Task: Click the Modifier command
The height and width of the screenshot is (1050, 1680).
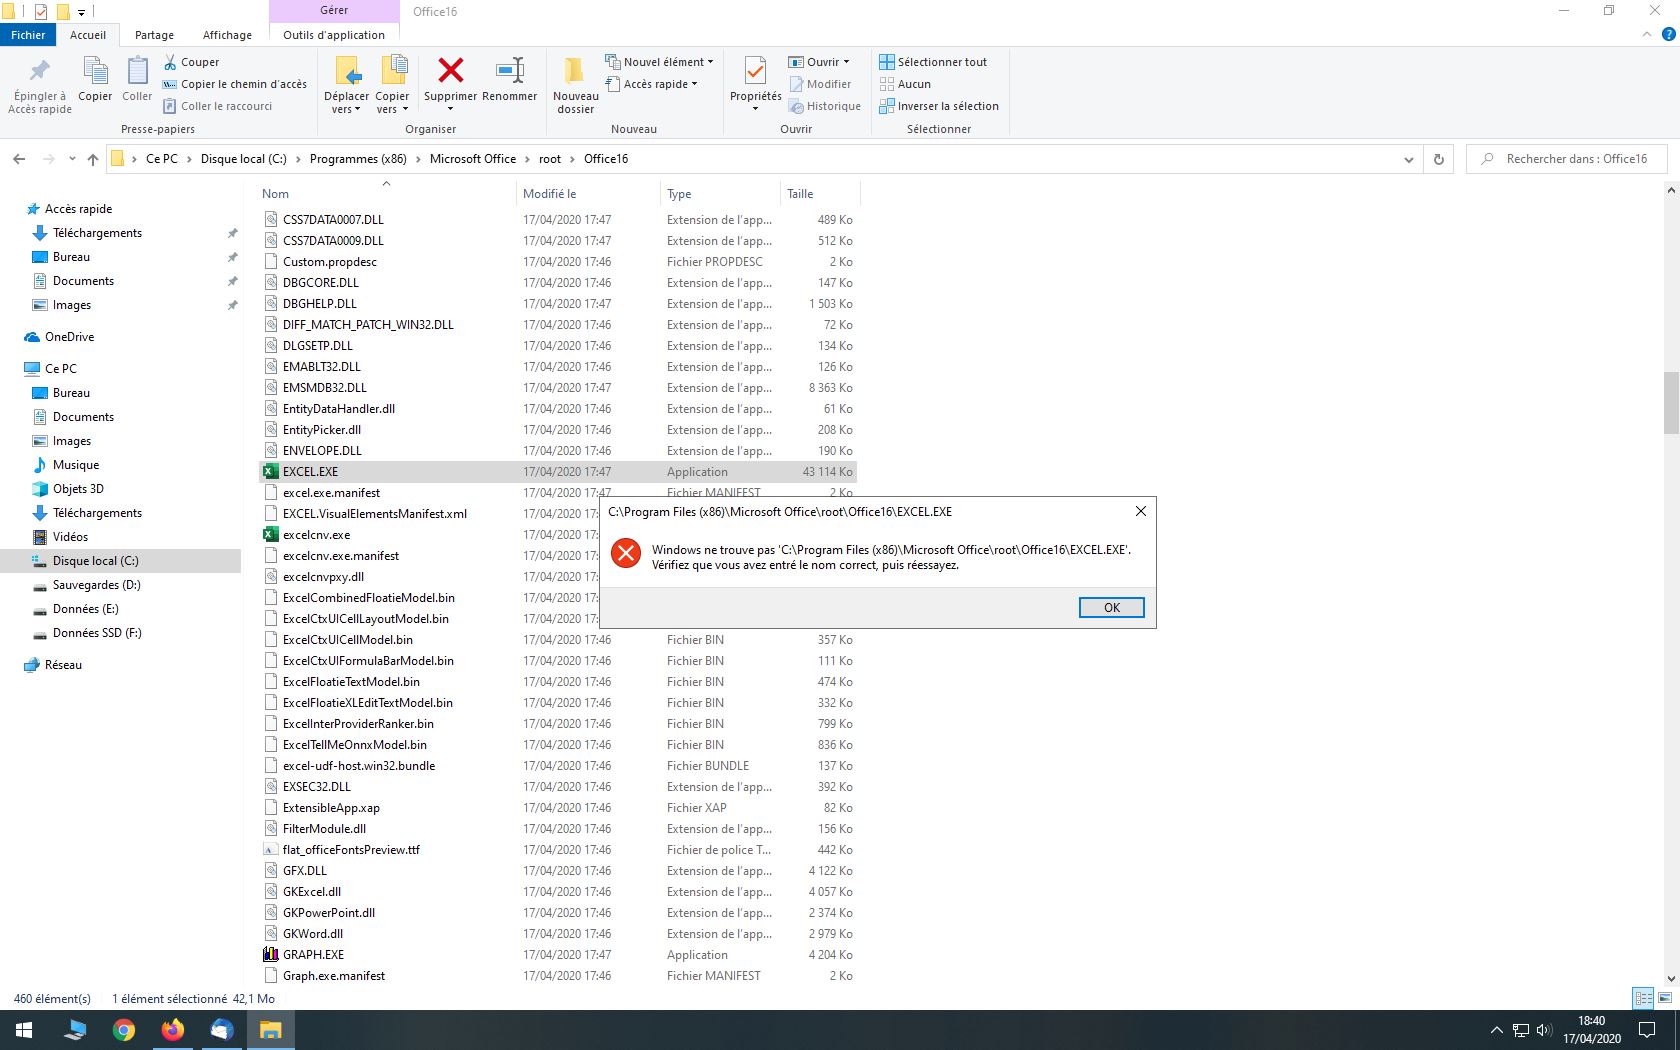Action: point(820,84)
